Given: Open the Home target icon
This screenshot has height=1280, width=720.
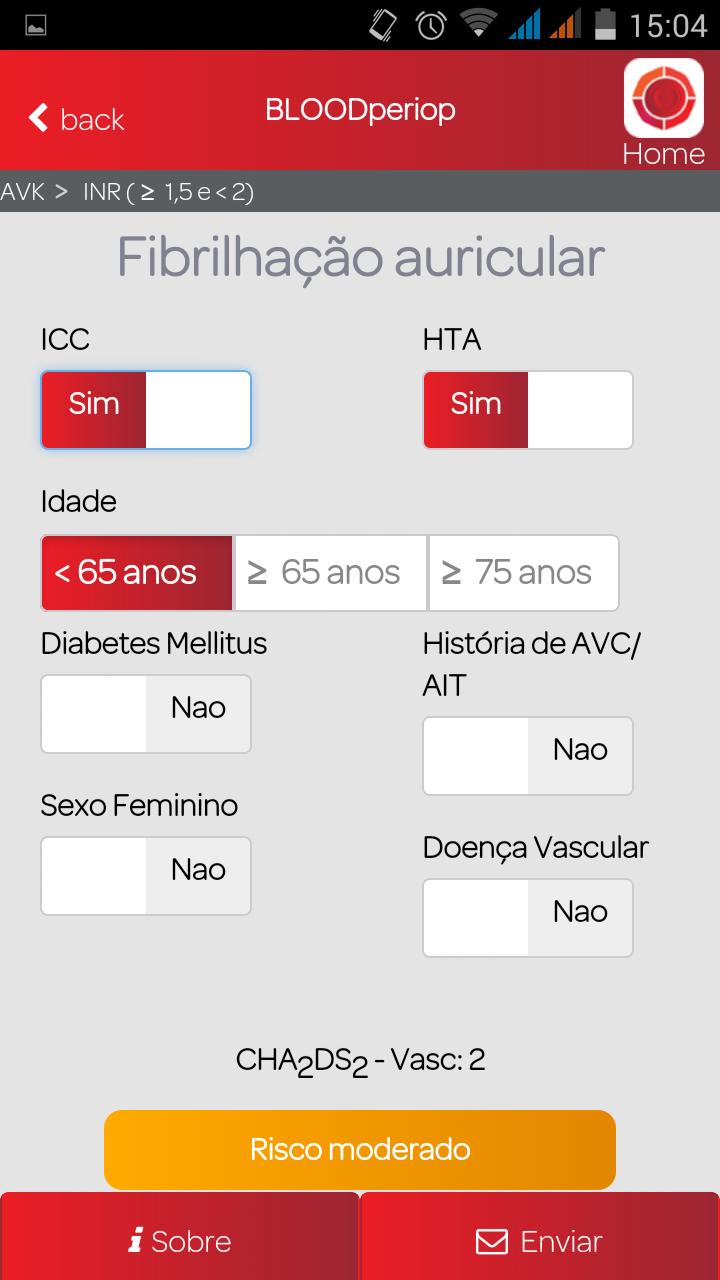Looking at the screenshot, I should (663, 98).
